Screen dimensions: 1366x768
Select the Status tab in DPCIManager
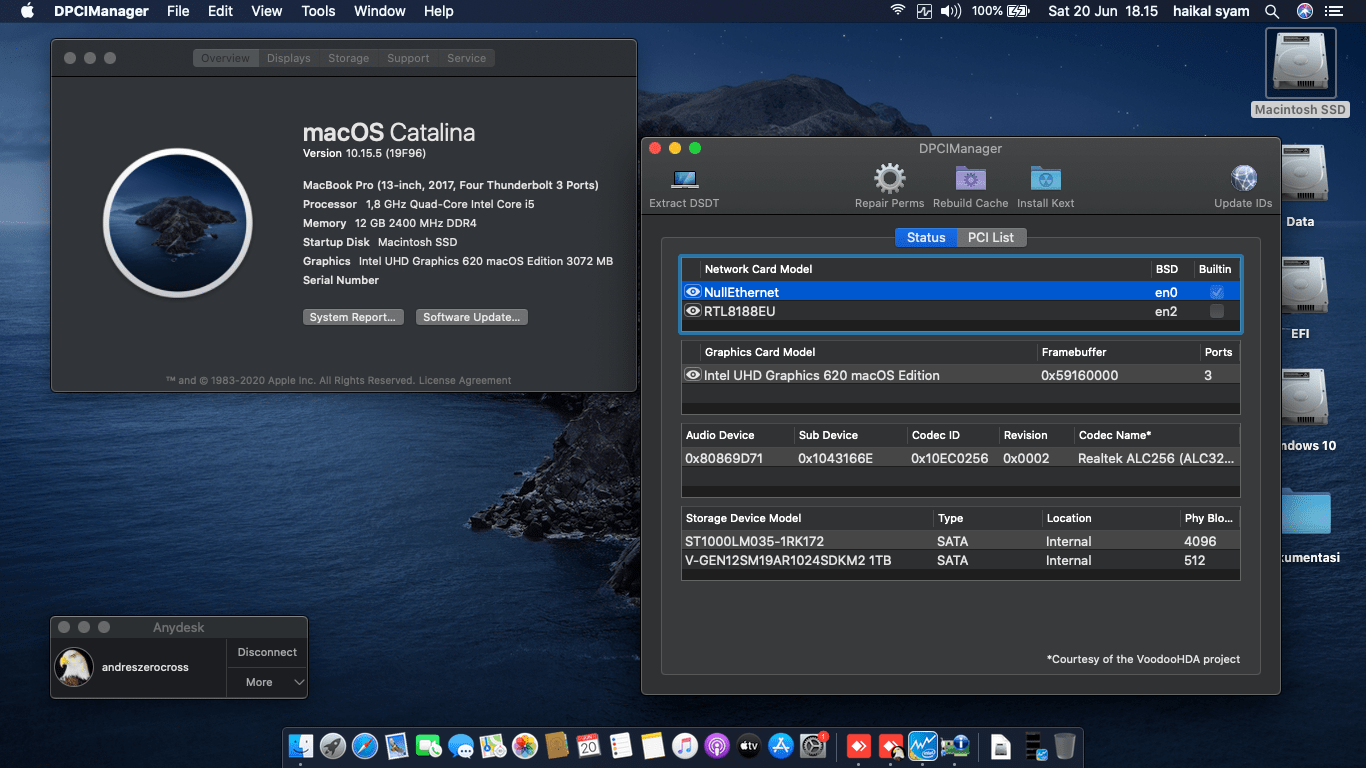pyautogui.click(x=926, y=237)
